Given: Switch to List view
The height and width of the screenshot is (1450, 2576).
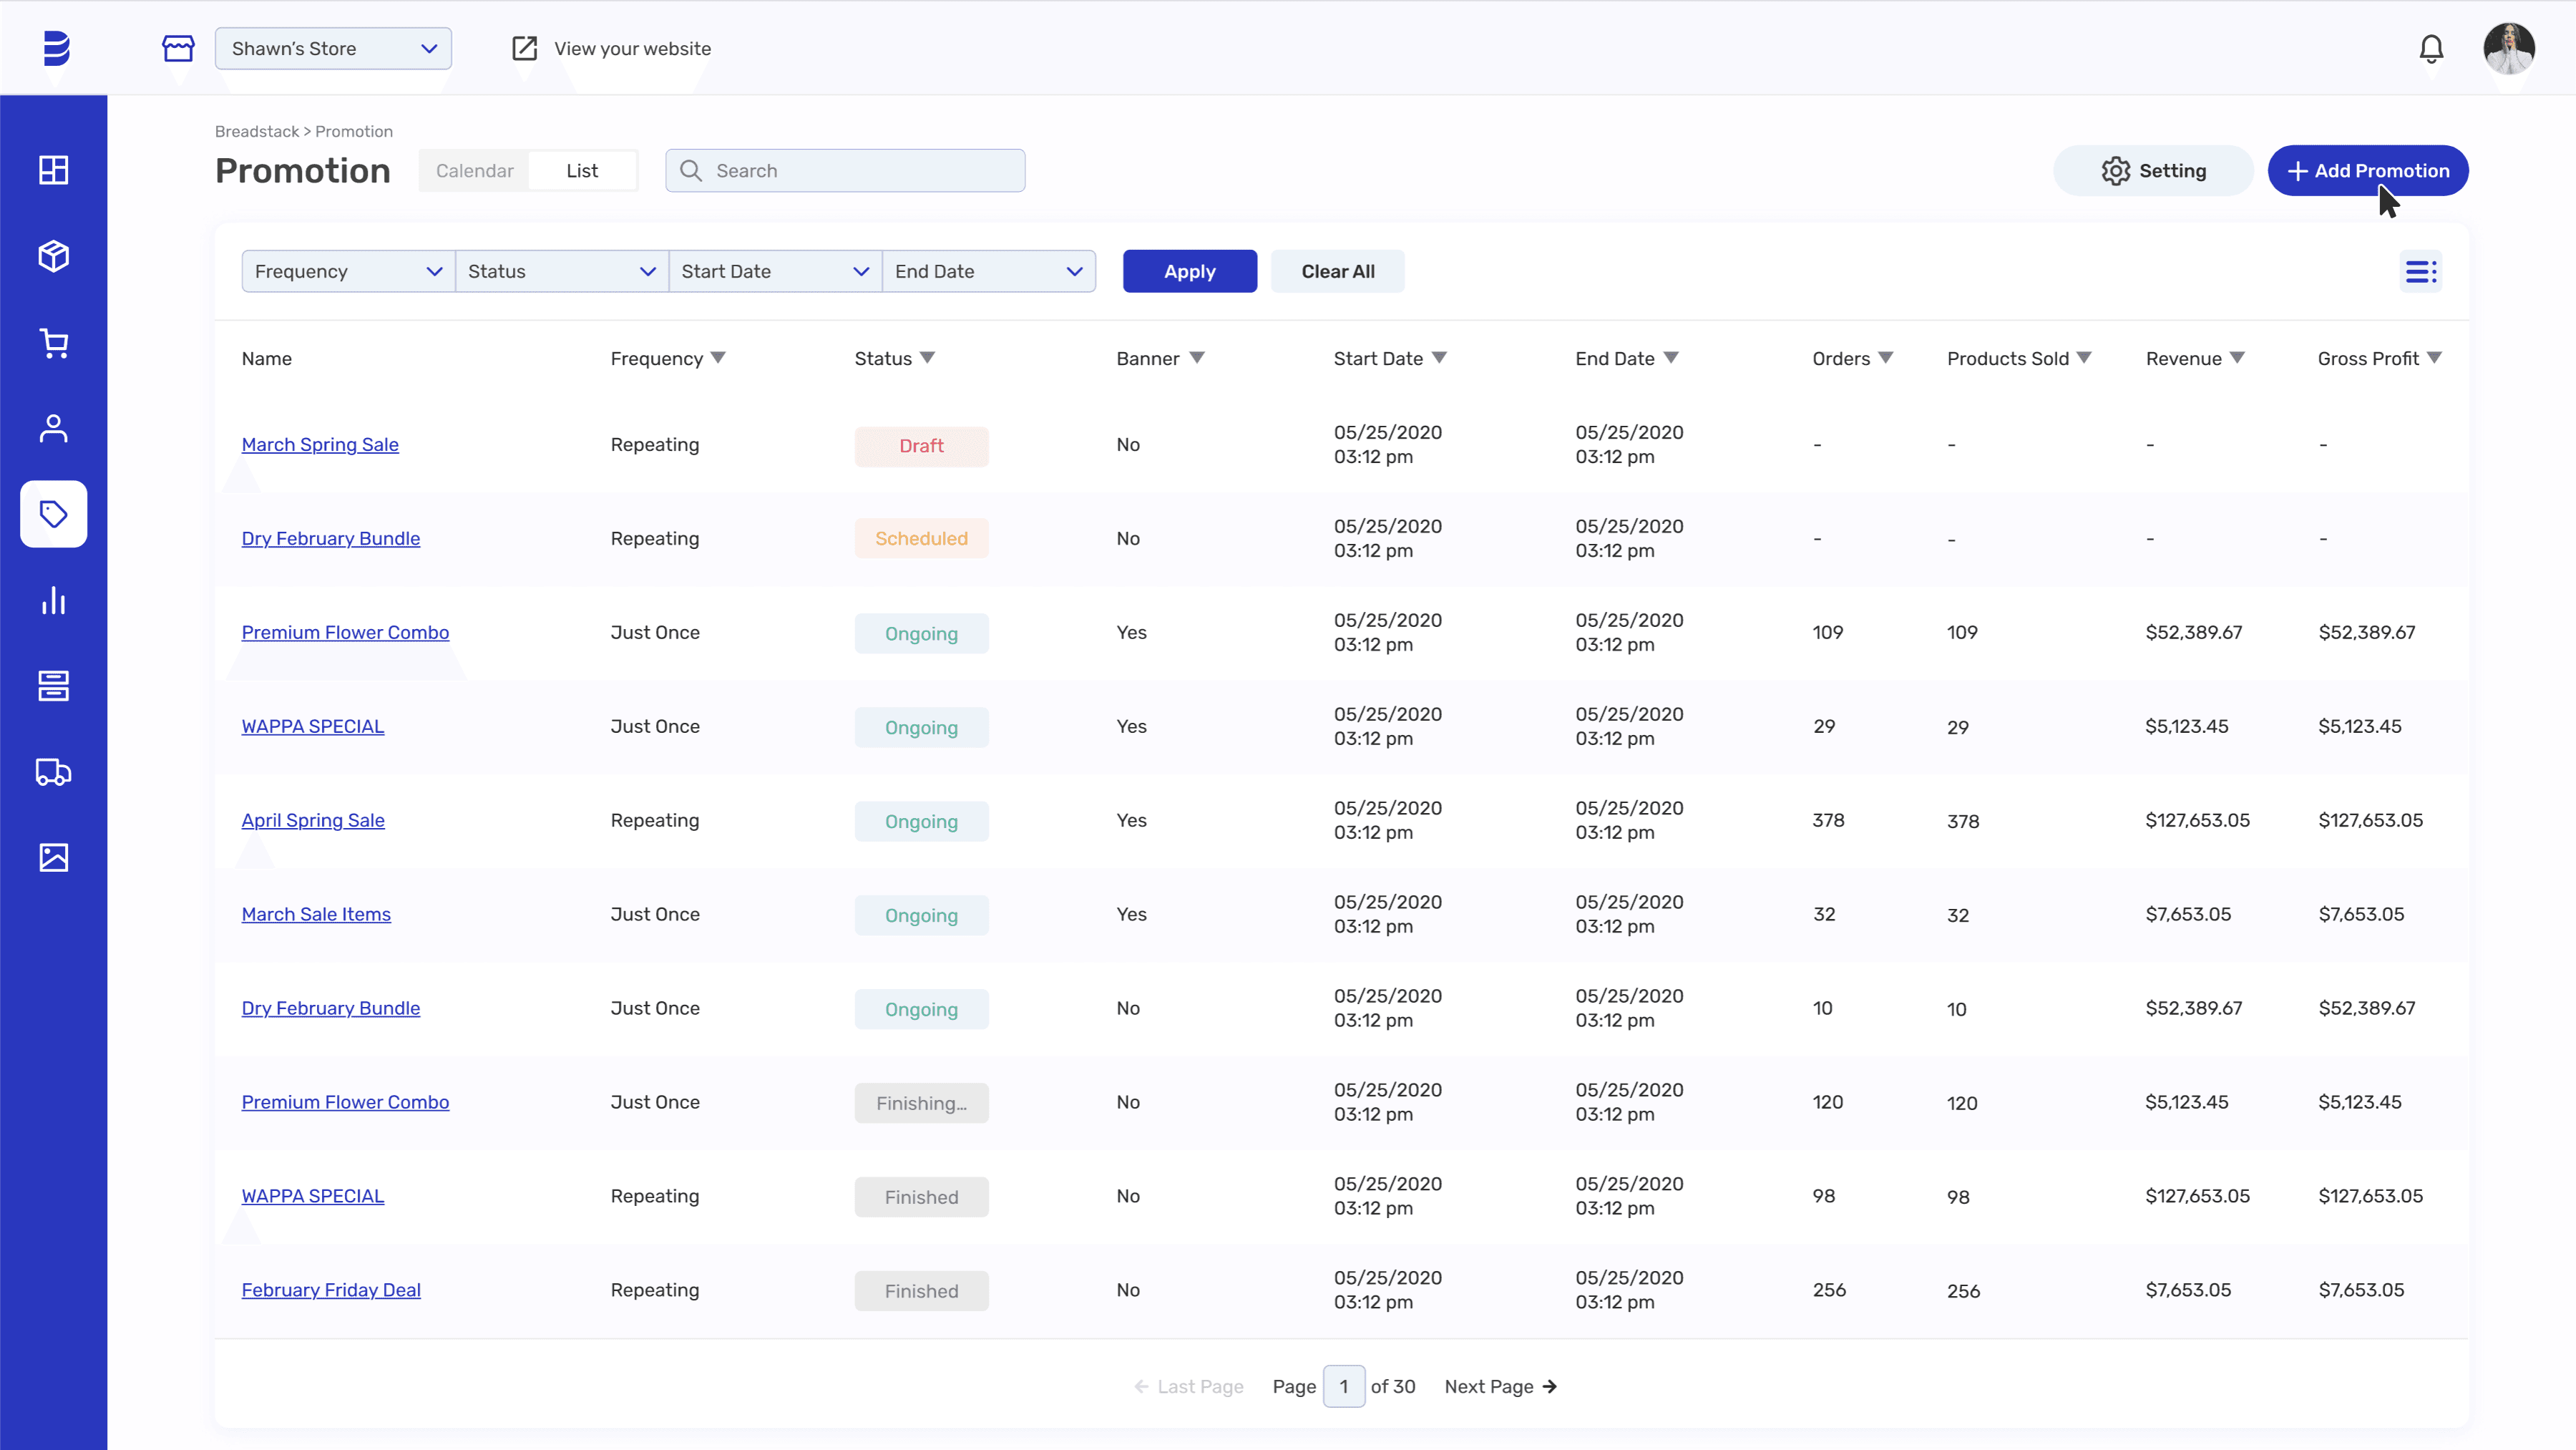Looking at the screenshot, I should (x=582, y=171).
